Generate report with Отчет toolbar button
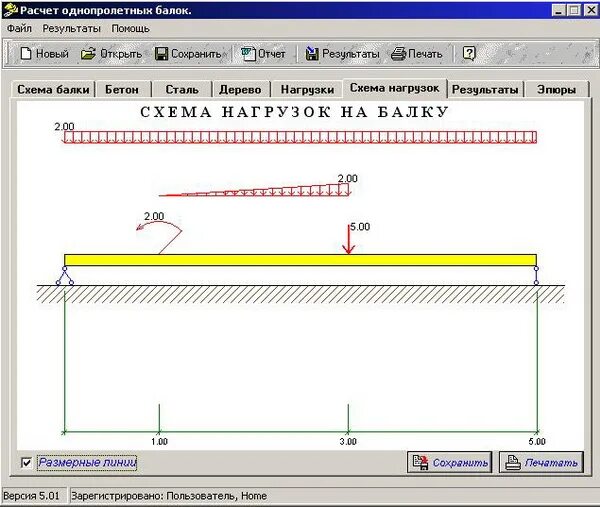Viewport: 600px width, 507px height. (263, 54)
